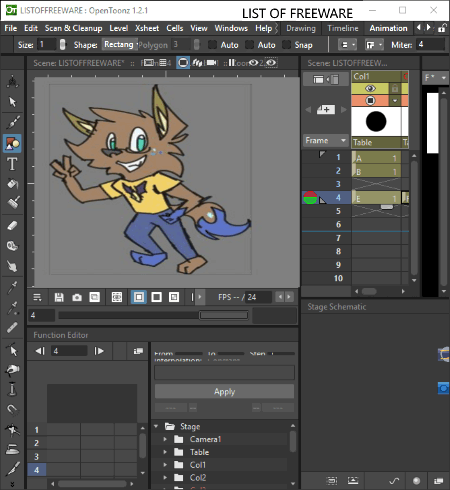
Task: Select the Magnet tool
Action: click(12, 409)
